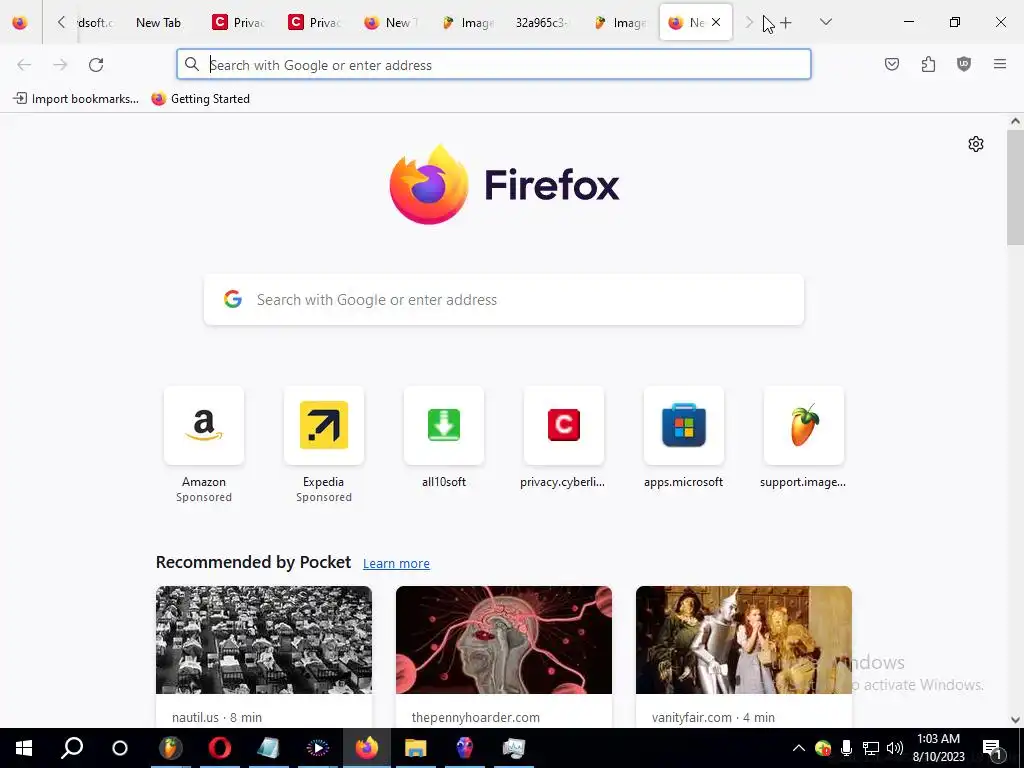Switch to the first Privacy tab
1024x768 pixels.
[238, 23]
